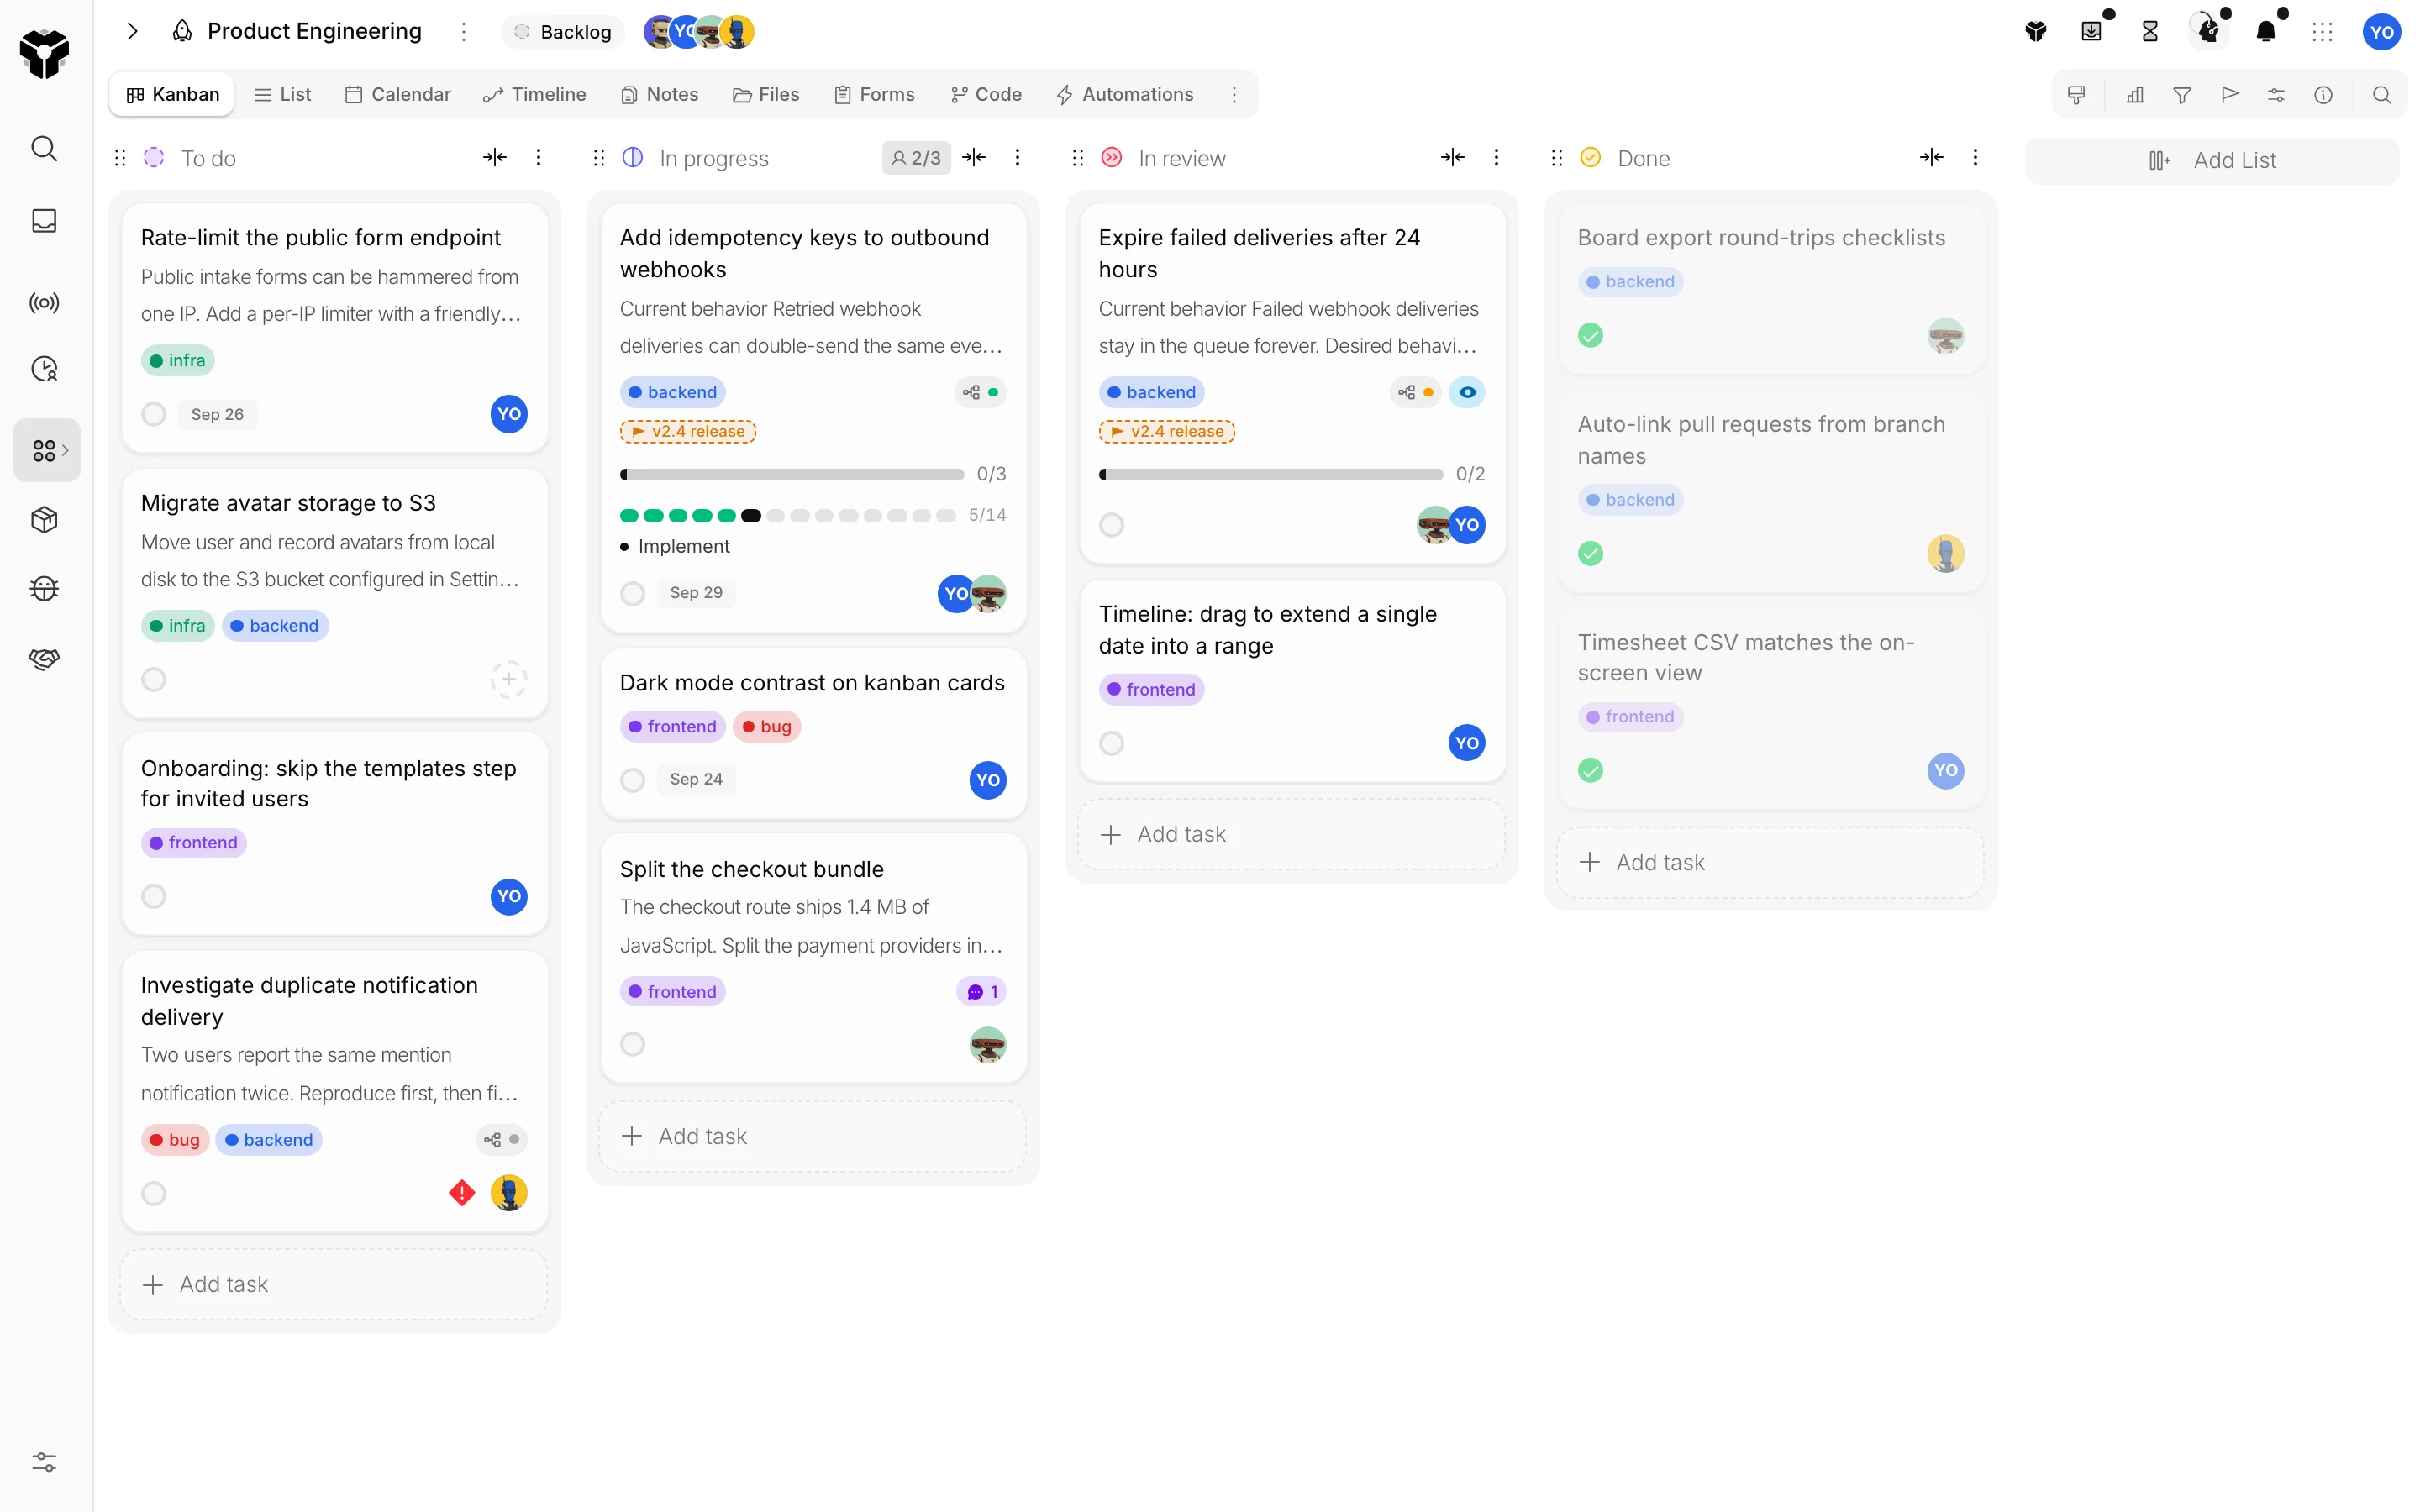Open the Code tab
The height and width of the screenshot is (1512, 2420).
pos(986,95)
